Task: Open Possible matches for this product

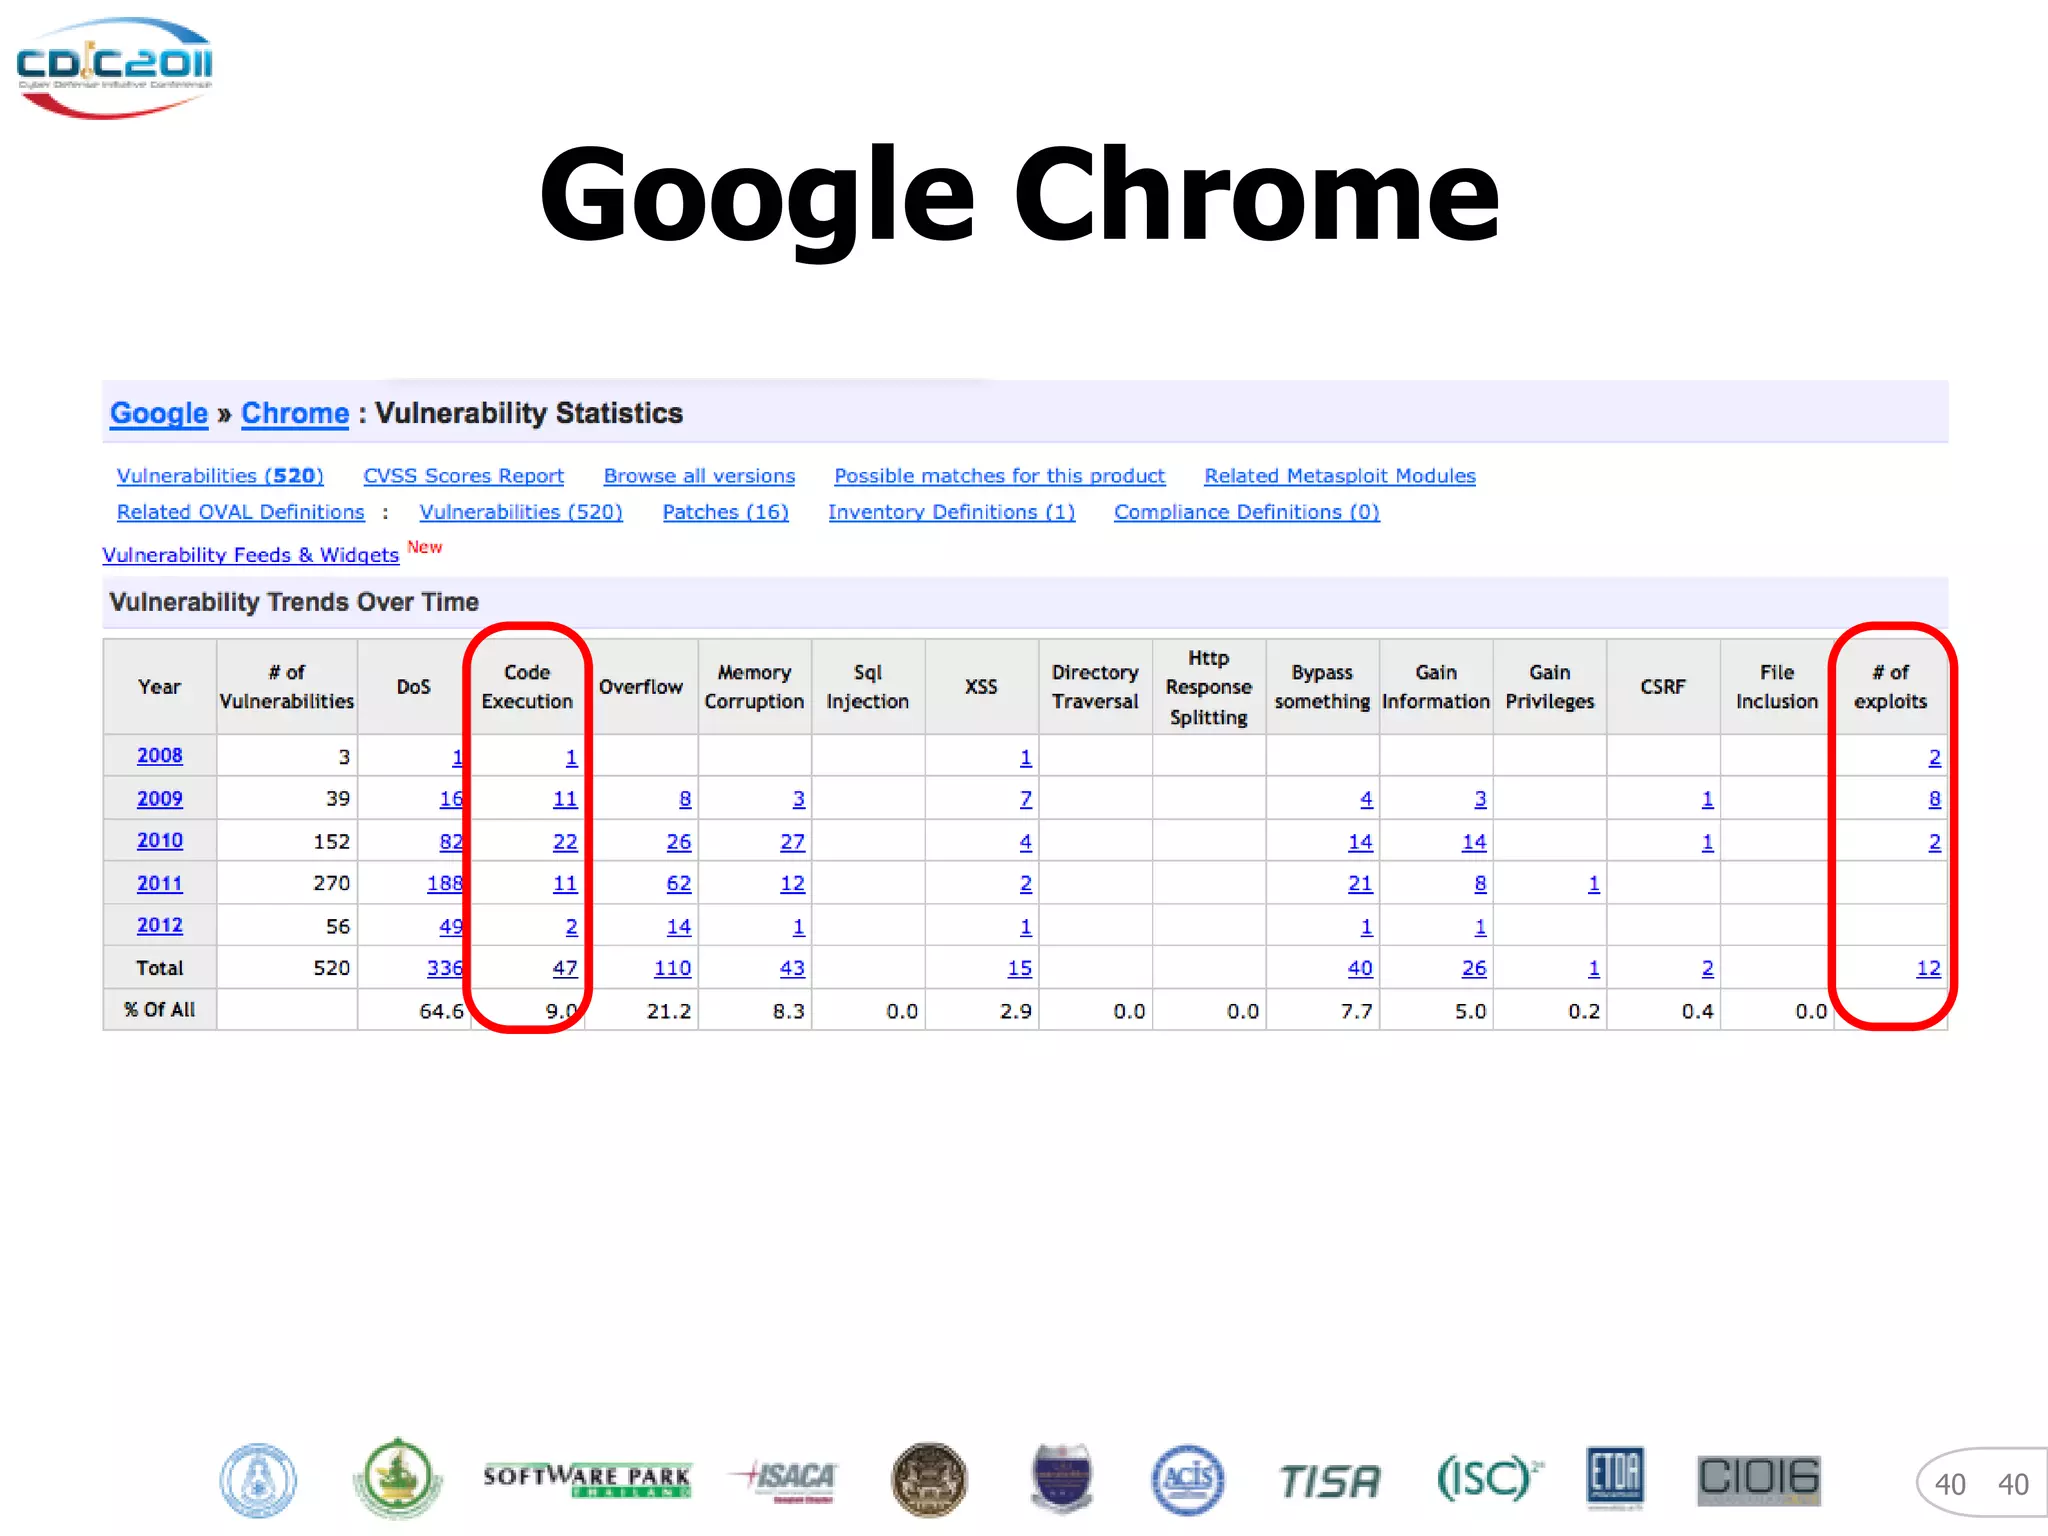Action: pyautogui.click(x=1000, y=476)
